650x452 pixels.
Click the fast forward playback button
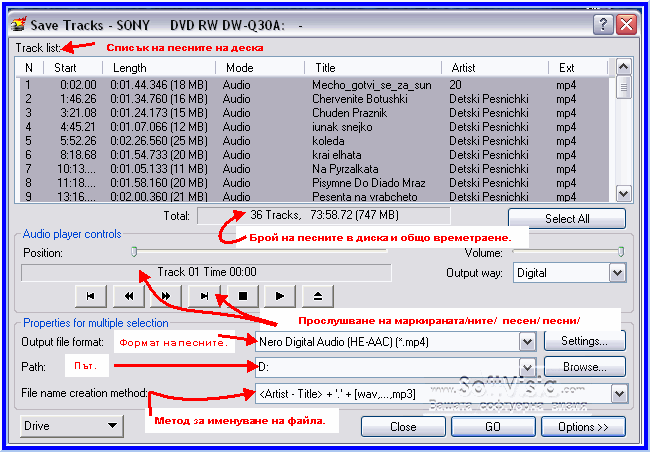(x=166, y=296)
